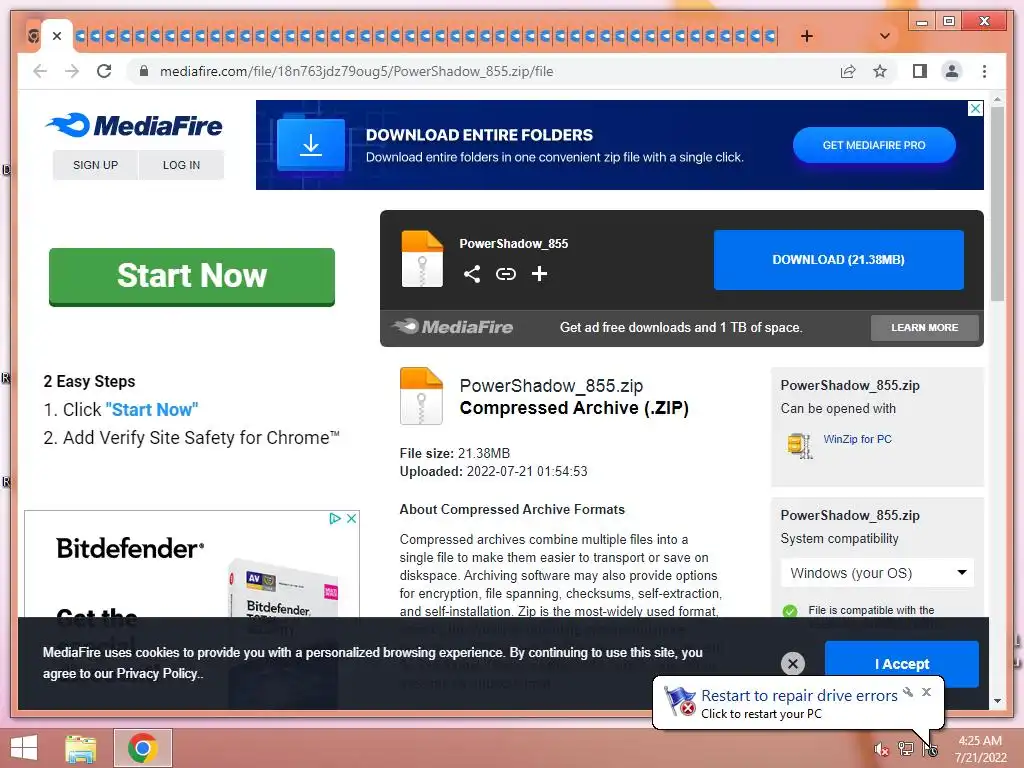This screenshot has width=1024, height=768.
Task: Click the blue DOWNLOAD (21.38MB) button
Action: point(839,260)
